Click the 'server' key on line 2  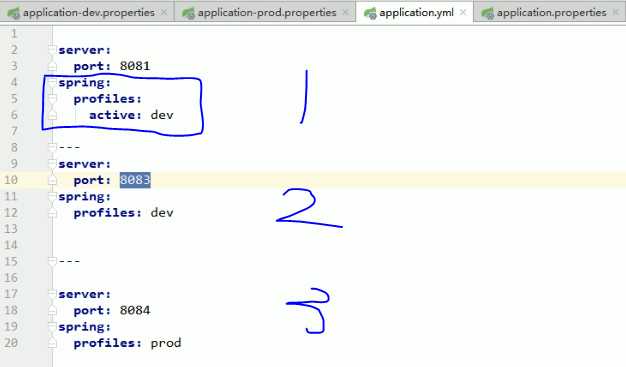[81, 50]
